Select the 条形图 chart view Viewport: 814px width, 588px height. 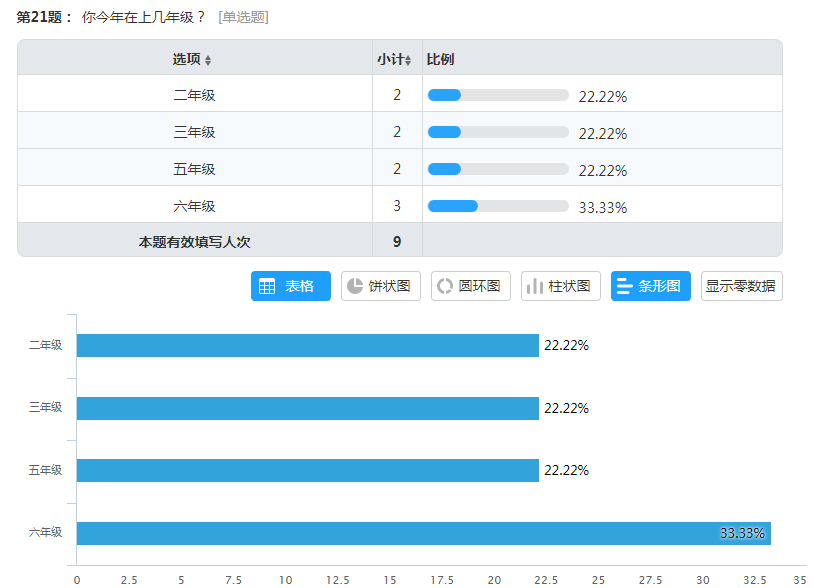point(651,286)
